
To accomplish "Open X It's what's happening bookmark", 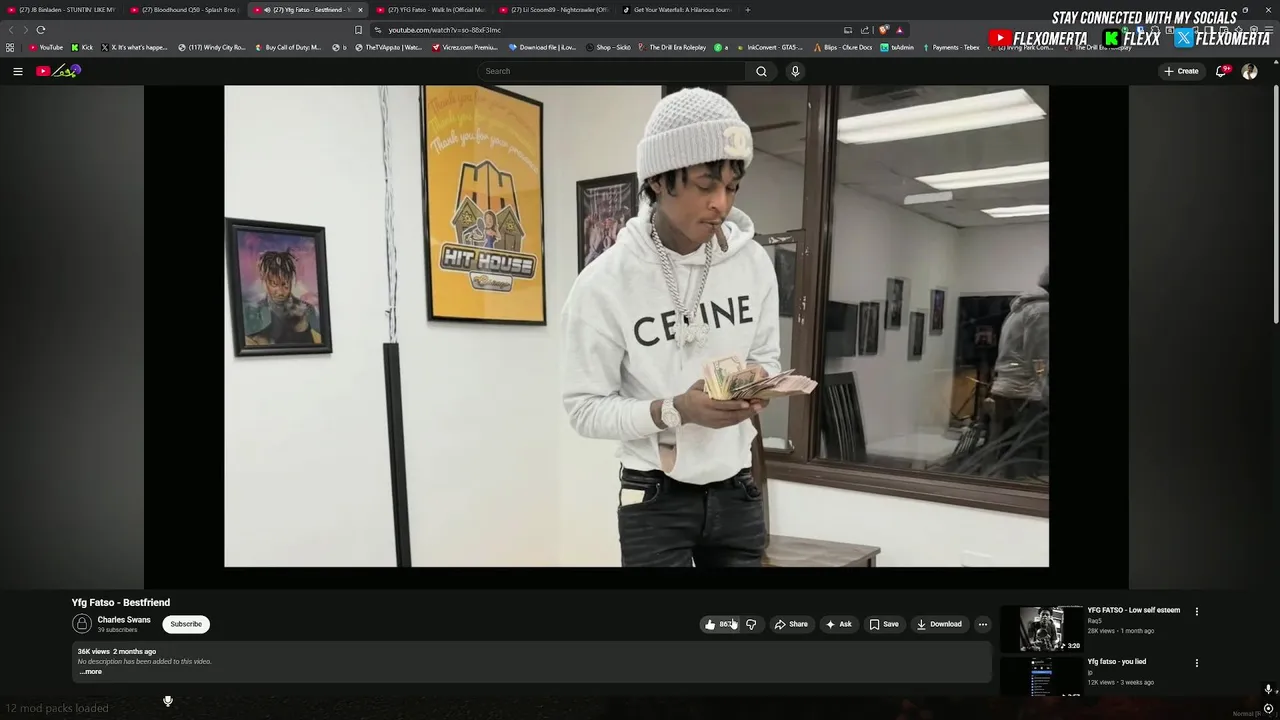I will tap(135, 47).
